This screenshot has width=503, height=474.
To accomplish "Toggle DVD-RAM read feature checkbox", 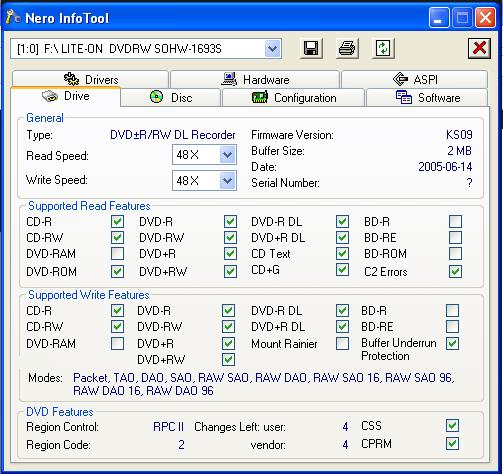I will pyautogui.click(x=117, y=254).
